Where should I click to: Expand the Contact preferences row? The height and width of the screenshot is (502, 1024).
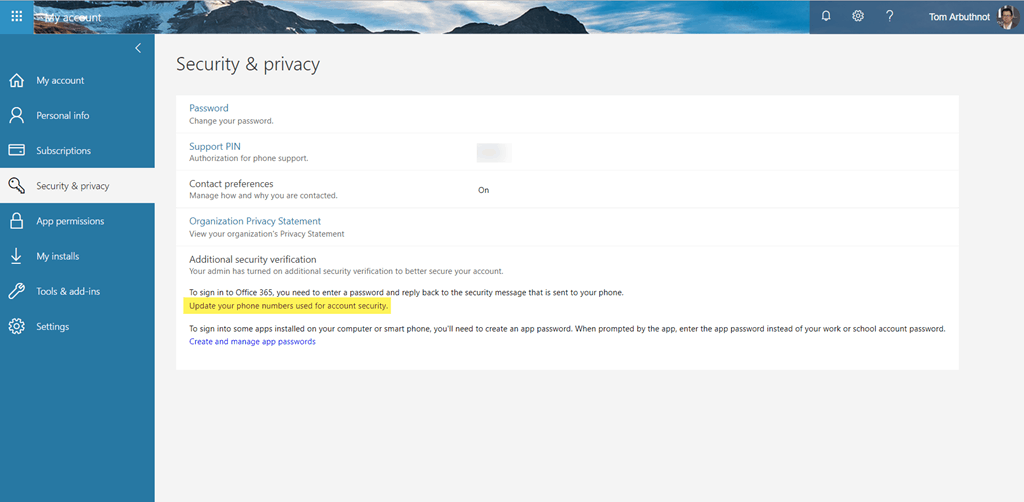(231, 184)
